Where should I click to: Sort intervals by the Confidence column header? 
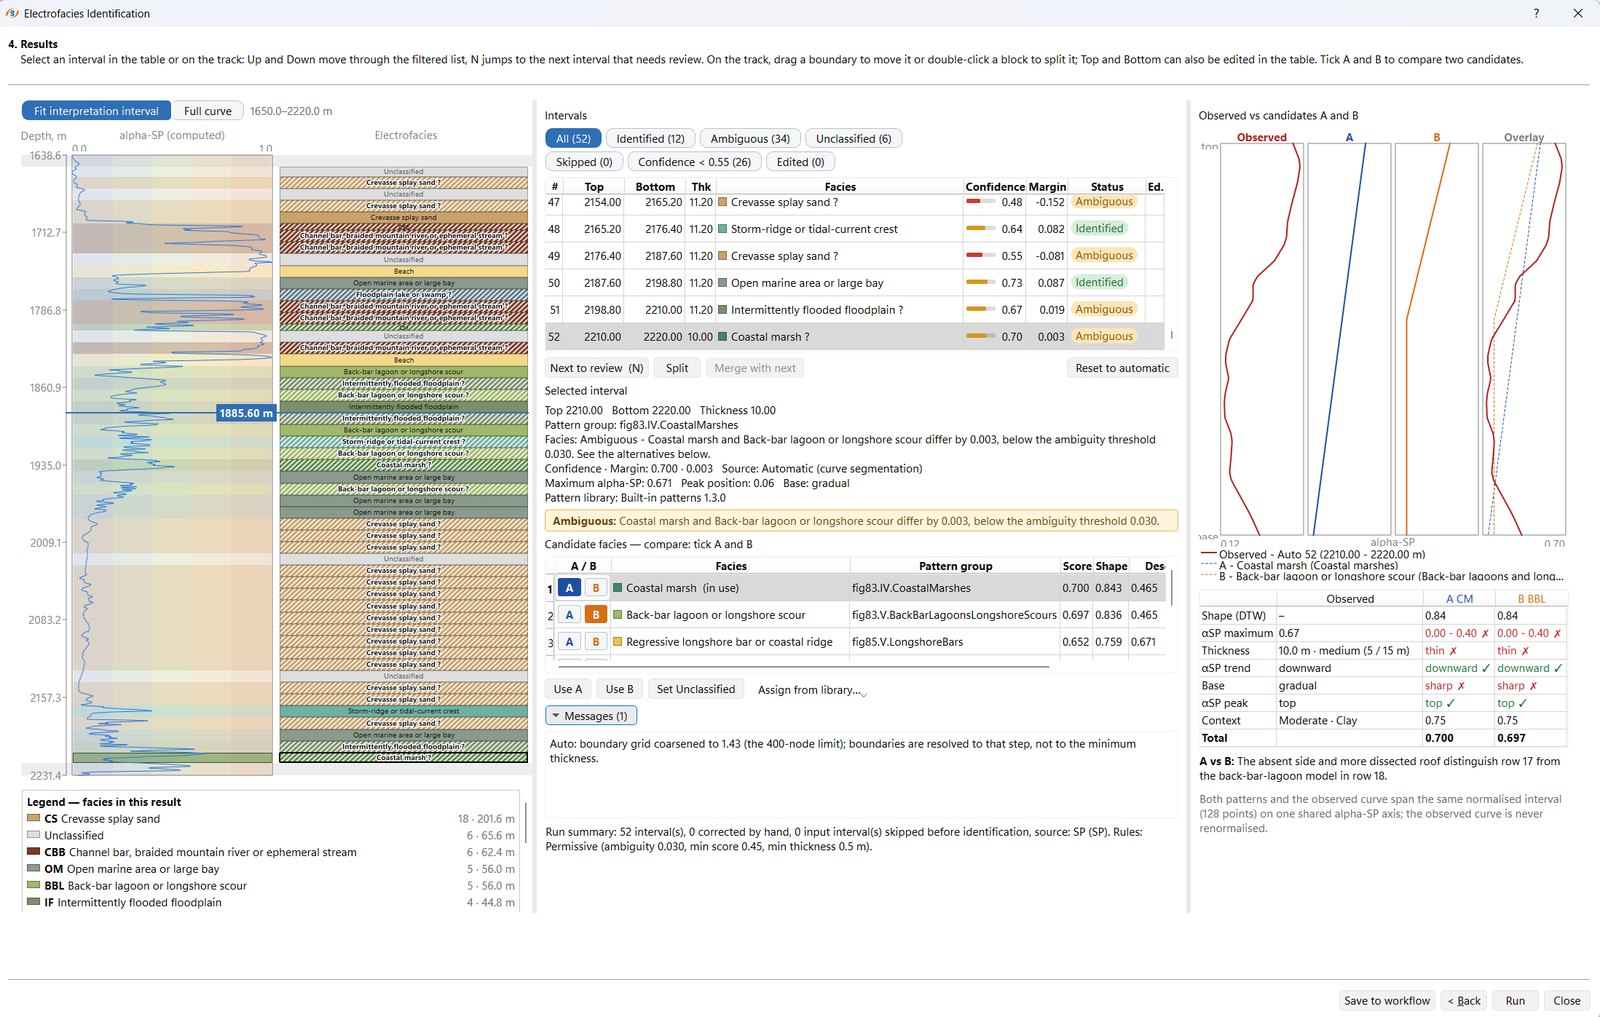(x=995, y=187)
